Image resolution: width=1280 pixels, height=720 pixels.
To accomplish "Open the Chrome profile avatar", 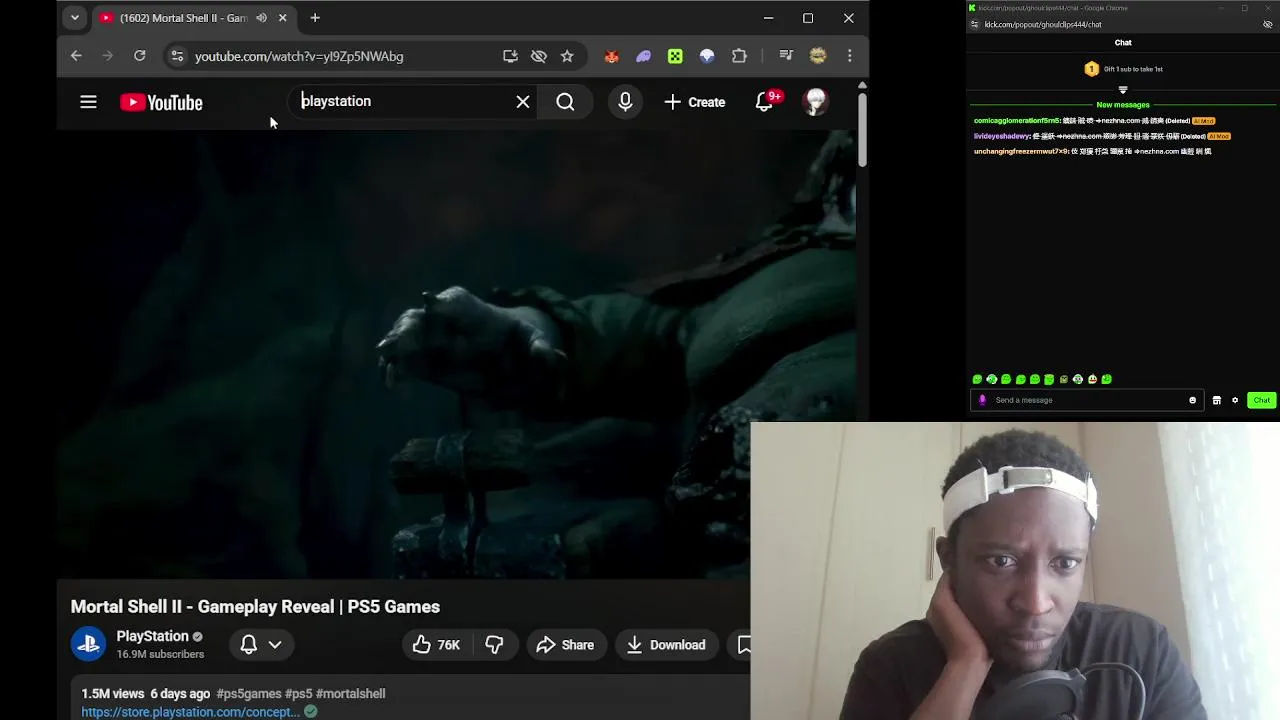I will pyautogui.click(x=818, y=56).
